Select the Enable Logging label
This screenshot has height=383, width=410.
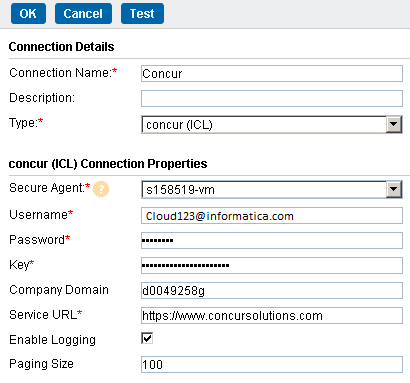(x=52, y=340)
